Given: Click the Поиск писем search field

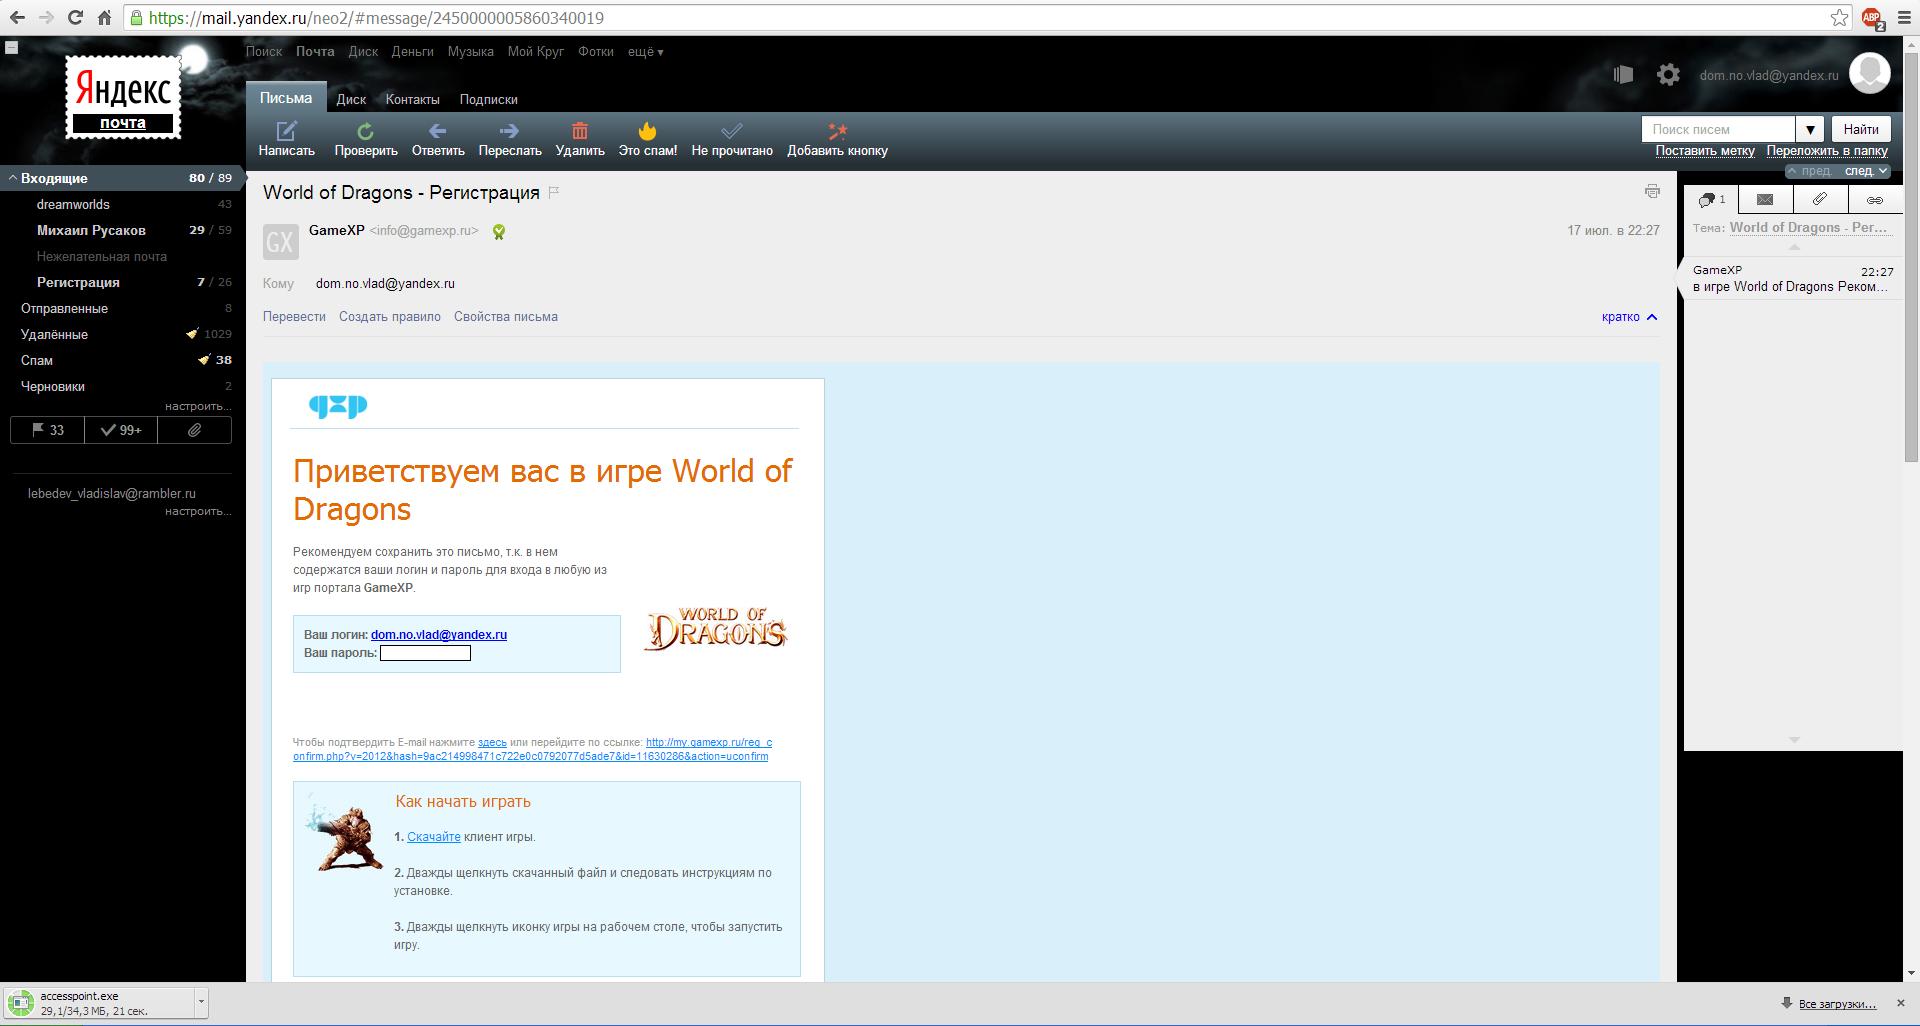Looking at the screenshot, I should point(1718,129).
